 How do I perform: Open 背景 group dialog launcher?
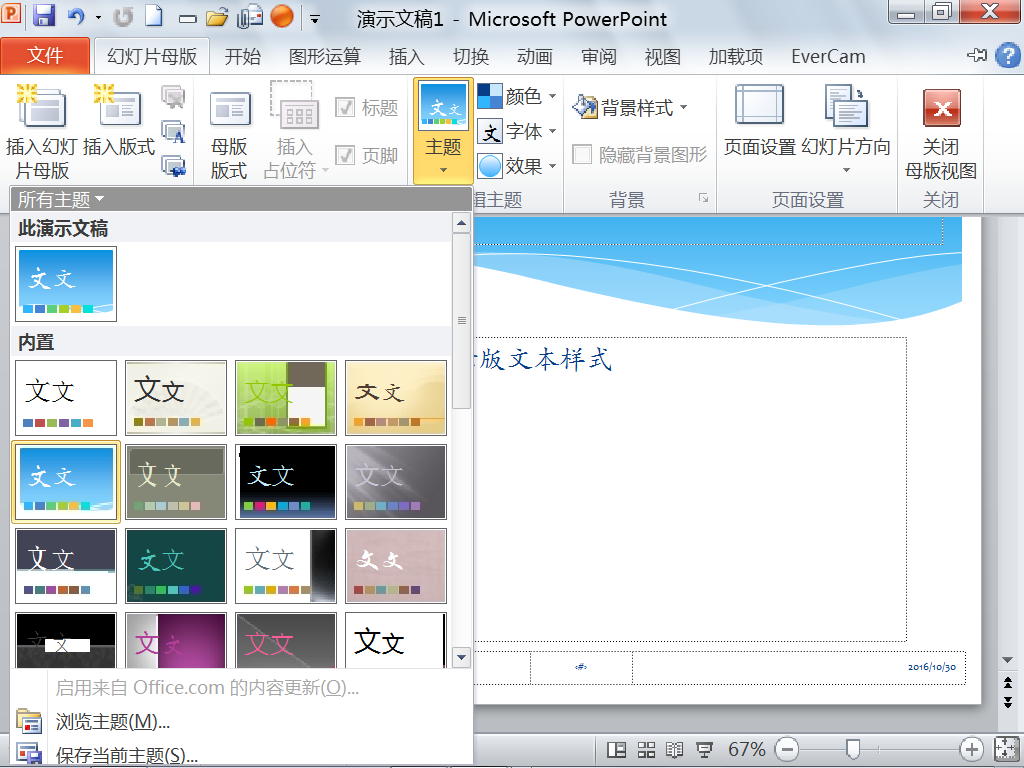[703, 198]
